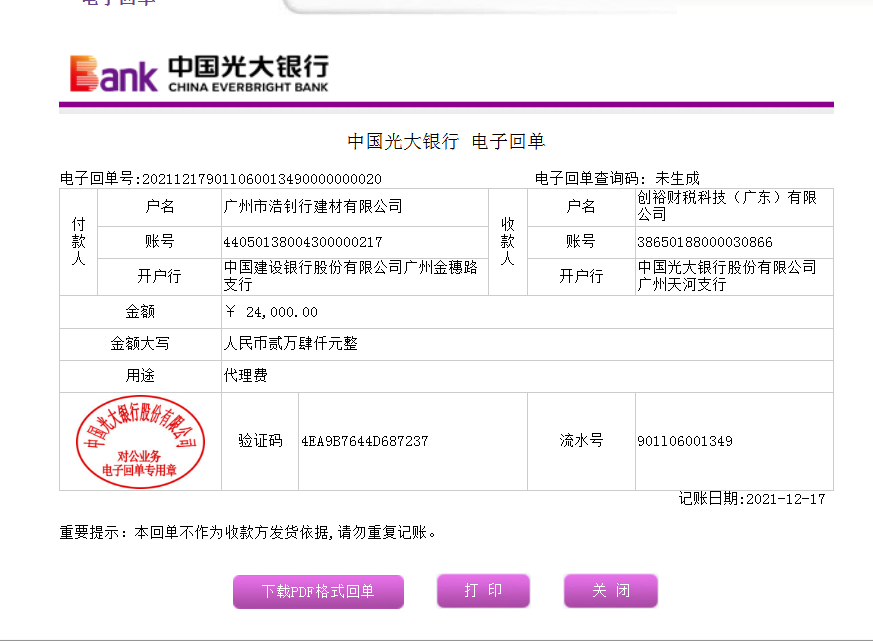The image size is (873, 641).
Task: Click the red 电子回单专用章 seal stamp
Action: [140, 442]
